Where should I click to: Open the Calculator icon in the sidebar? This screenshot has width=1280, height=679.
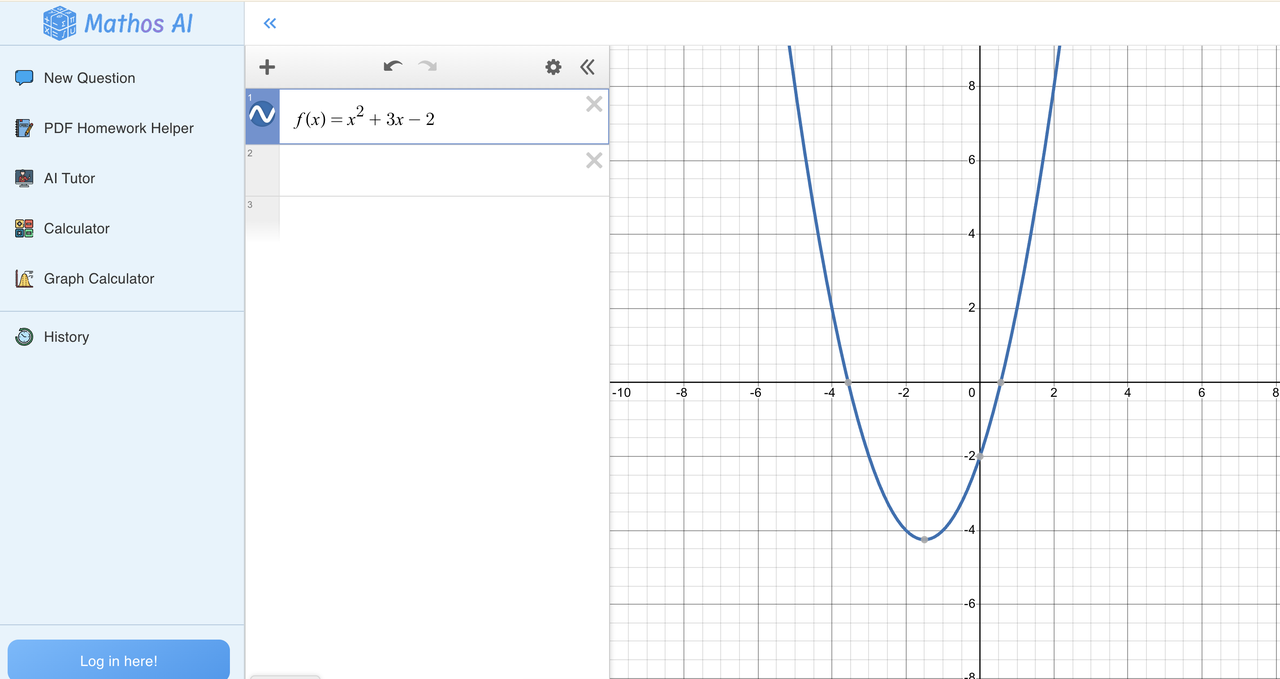[24, 228]
